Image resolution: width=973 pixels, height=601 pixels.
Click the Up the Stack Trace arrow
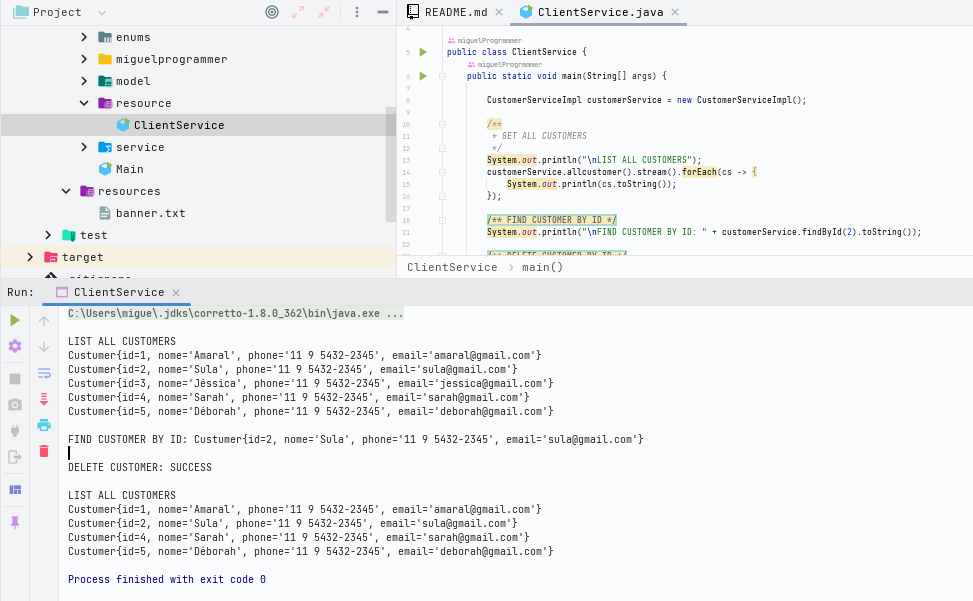44,321
